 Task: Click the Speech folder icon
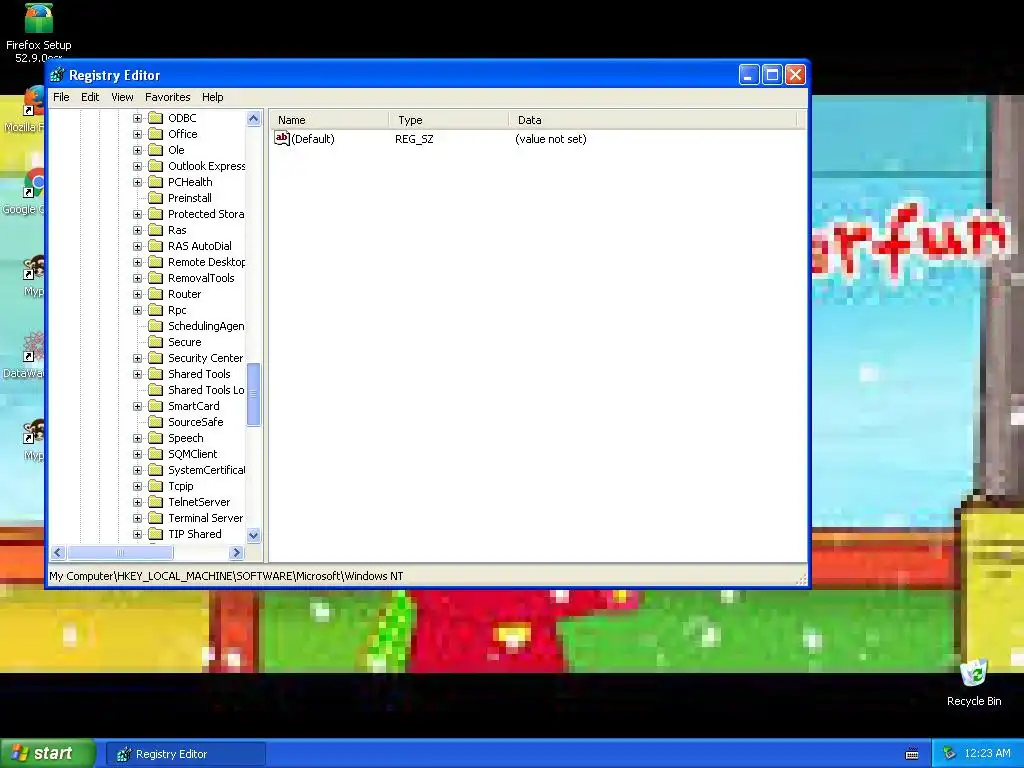coord(155,438)
